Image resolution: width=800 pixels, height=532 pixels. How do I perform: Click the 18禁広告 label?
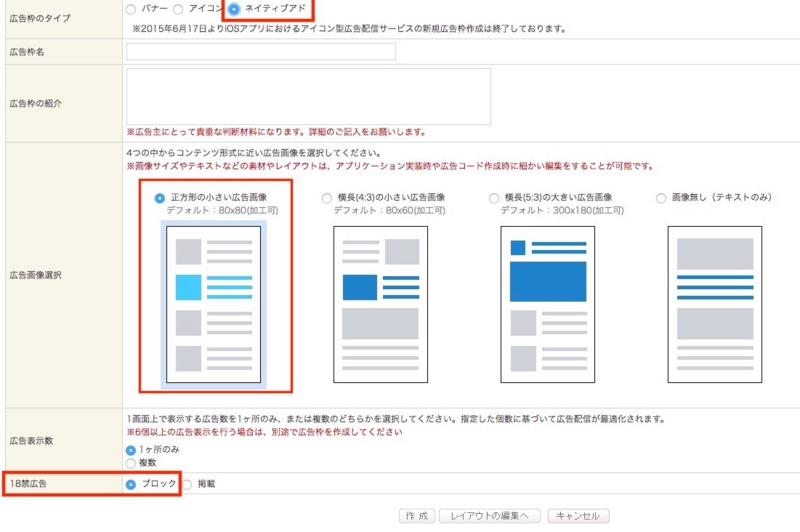point(28,484)
